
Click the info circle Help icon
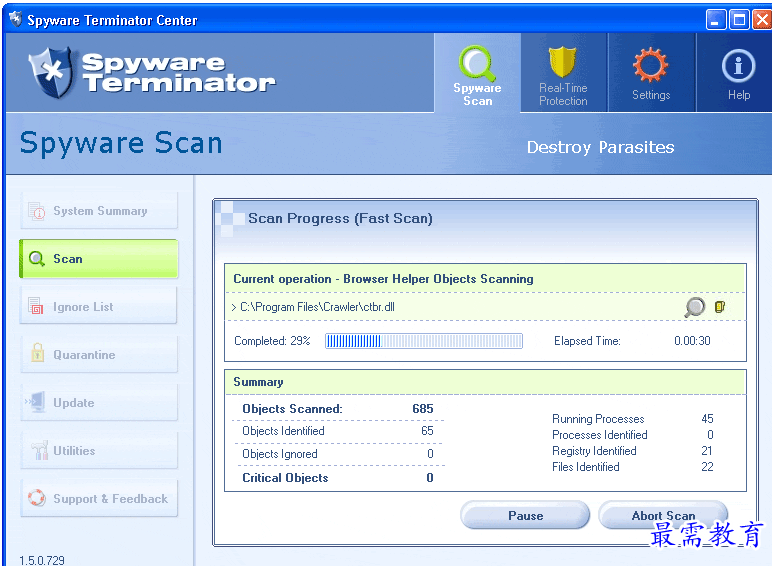click(739, 65)
